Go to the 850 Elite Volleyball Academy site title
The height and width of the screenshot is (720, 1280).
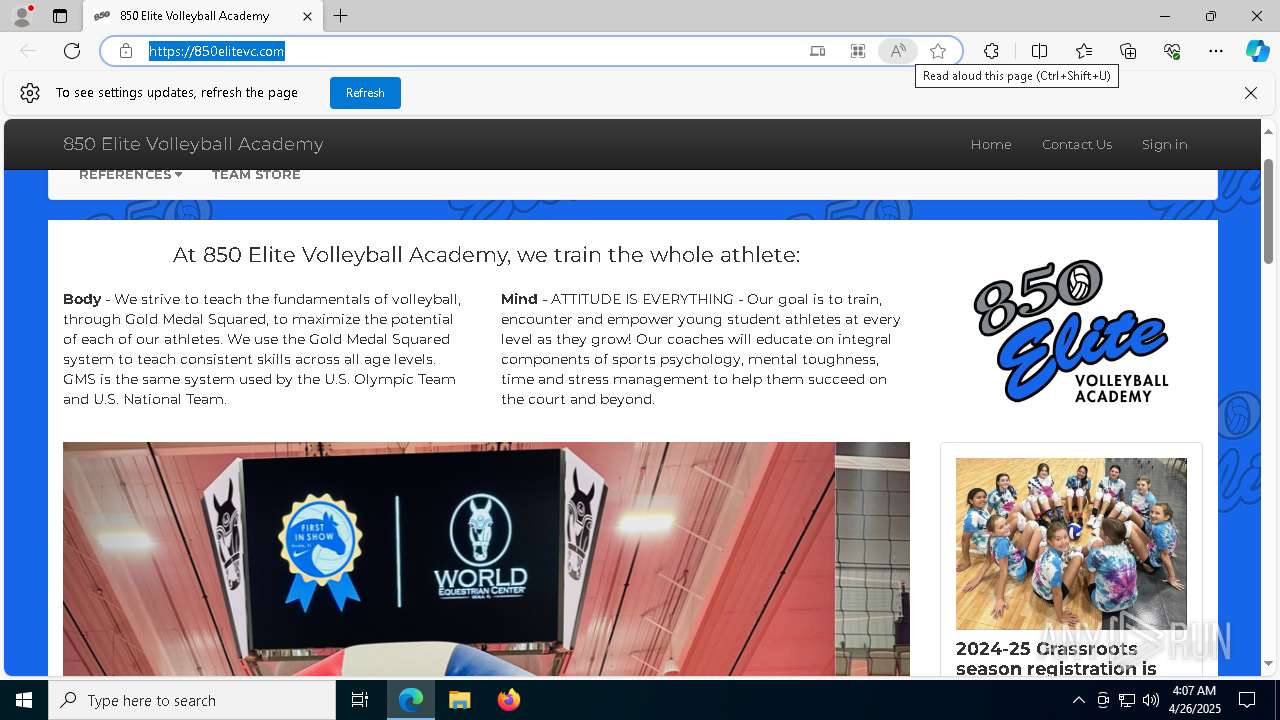193,144
